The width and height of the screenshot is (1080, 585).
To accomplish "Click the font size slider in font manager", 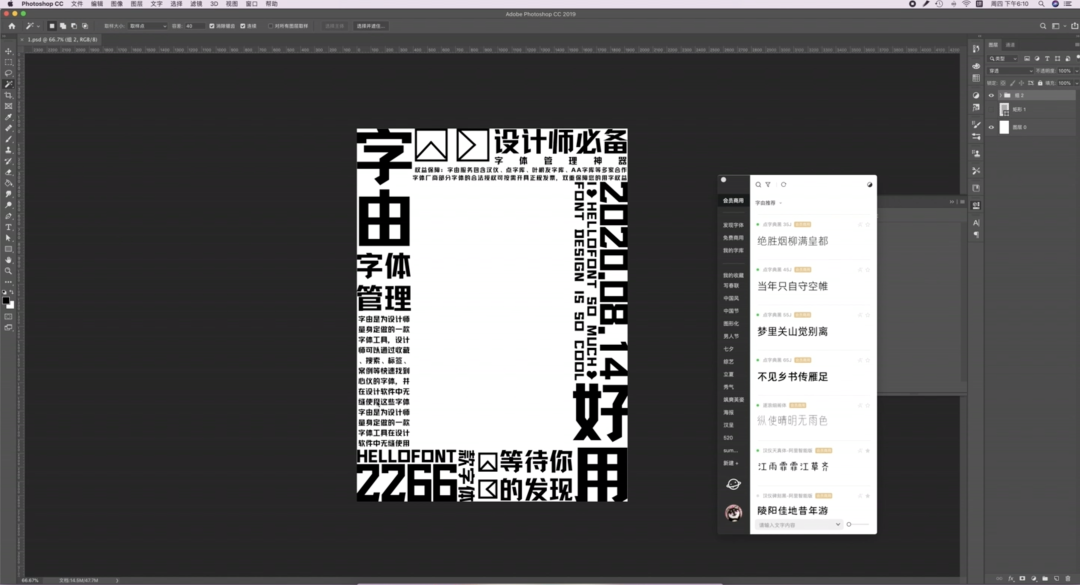I will pyautogui.click(x=858, y=524).
